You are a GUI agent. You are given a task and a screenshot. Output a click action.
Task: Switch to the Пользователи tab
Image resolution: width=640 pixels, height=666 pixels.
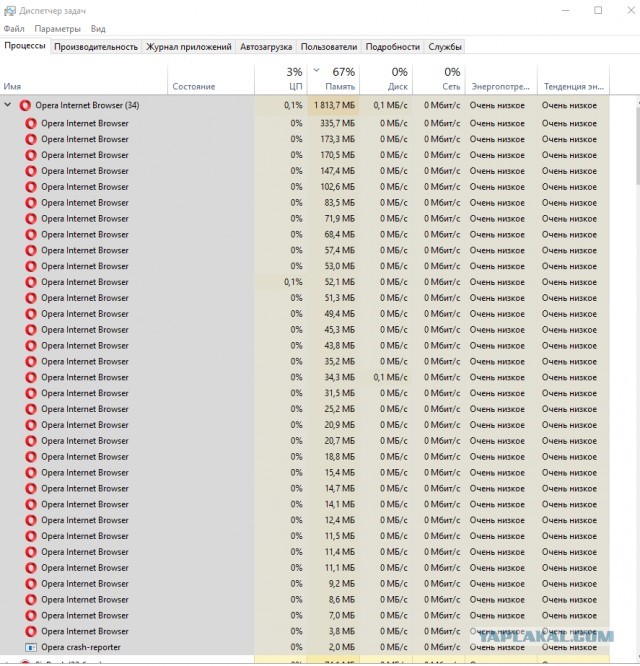click(x=329, y=47)
